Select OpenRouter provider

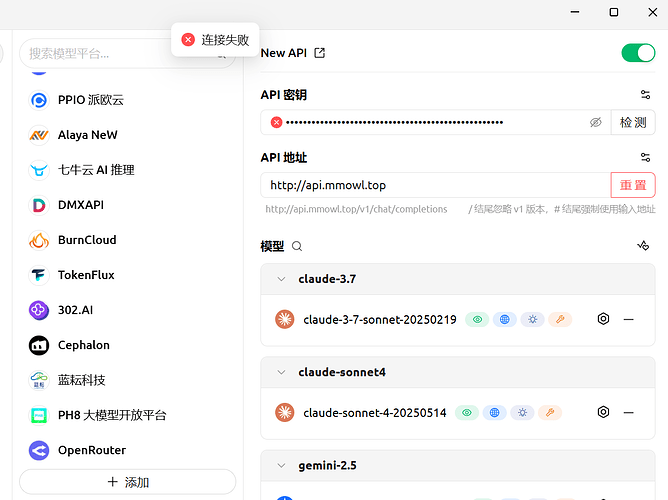tap(128, 450)
